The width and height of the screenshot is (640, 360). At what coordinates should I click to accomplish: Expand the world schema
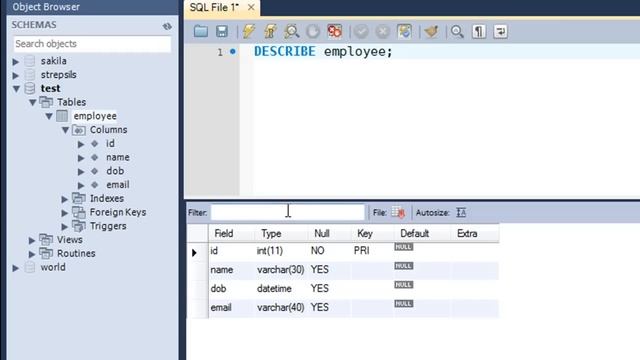tap(16, 268)
